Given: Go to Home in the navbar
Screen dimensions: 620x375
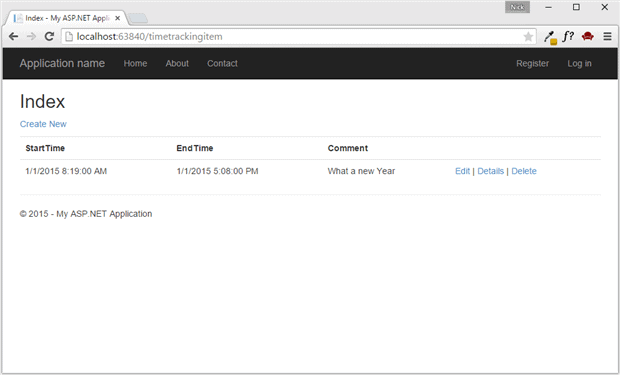Looking at the screenshot, I should point(135,63).
